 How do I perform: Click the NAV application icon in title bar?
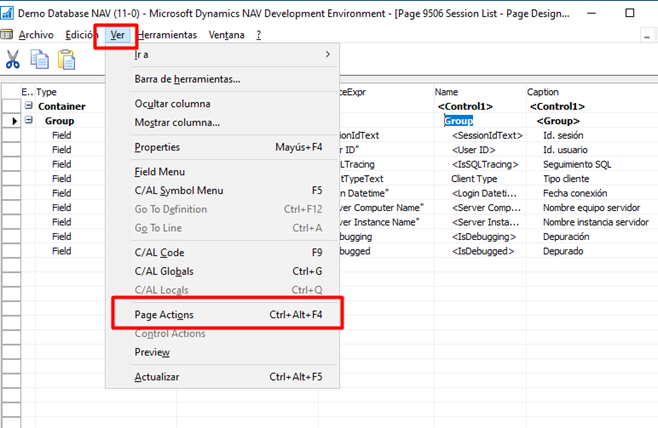pyautogui.click(x=7, y=13)
